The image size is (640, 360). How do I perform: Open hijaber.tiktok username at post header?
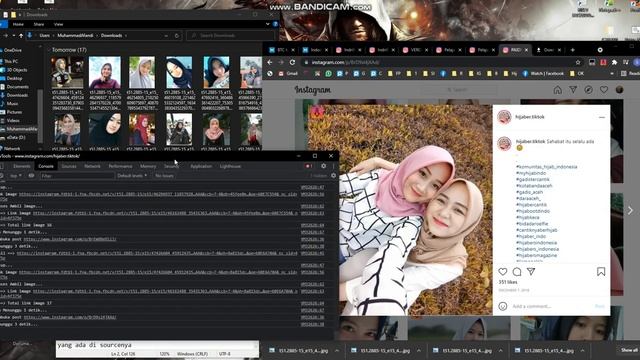coord(530,117)
